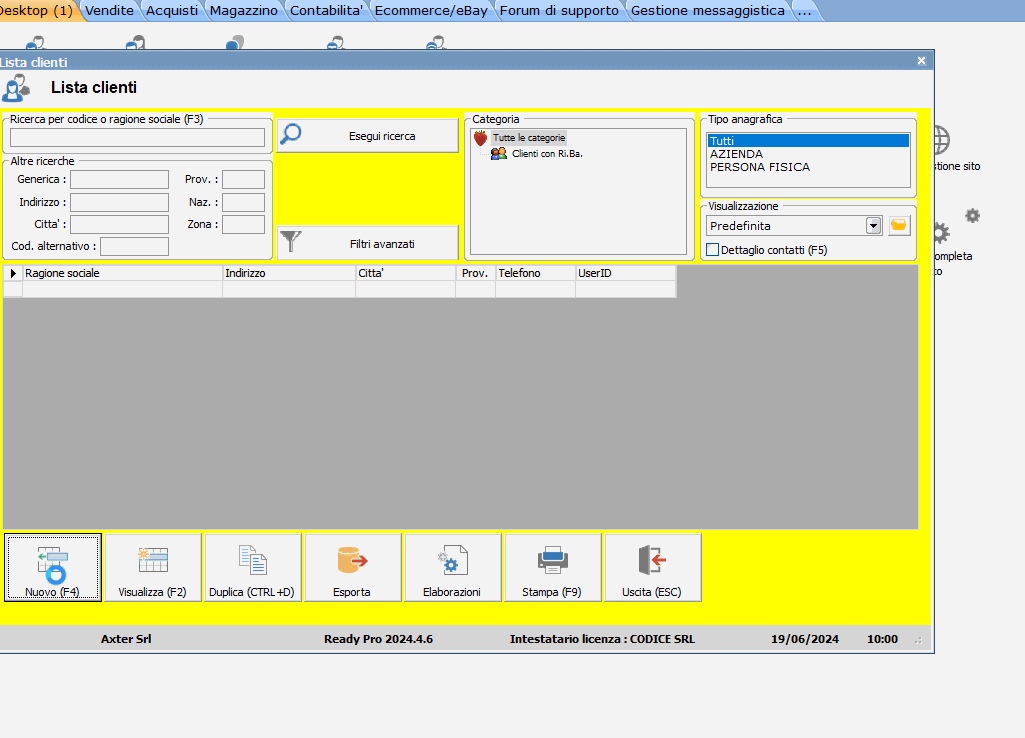Click the Generica search field
Image resolution: width=1025 pixels, height=738 pixels.
pyautogui.click(x=120, y=179)
